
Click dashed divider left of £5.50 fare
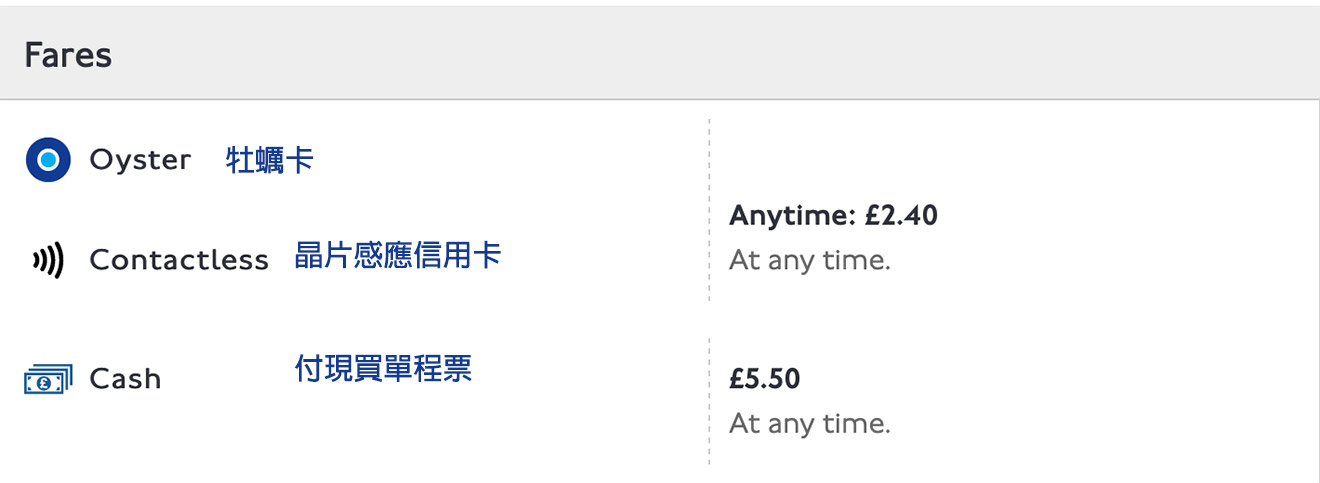pos(709,400)
